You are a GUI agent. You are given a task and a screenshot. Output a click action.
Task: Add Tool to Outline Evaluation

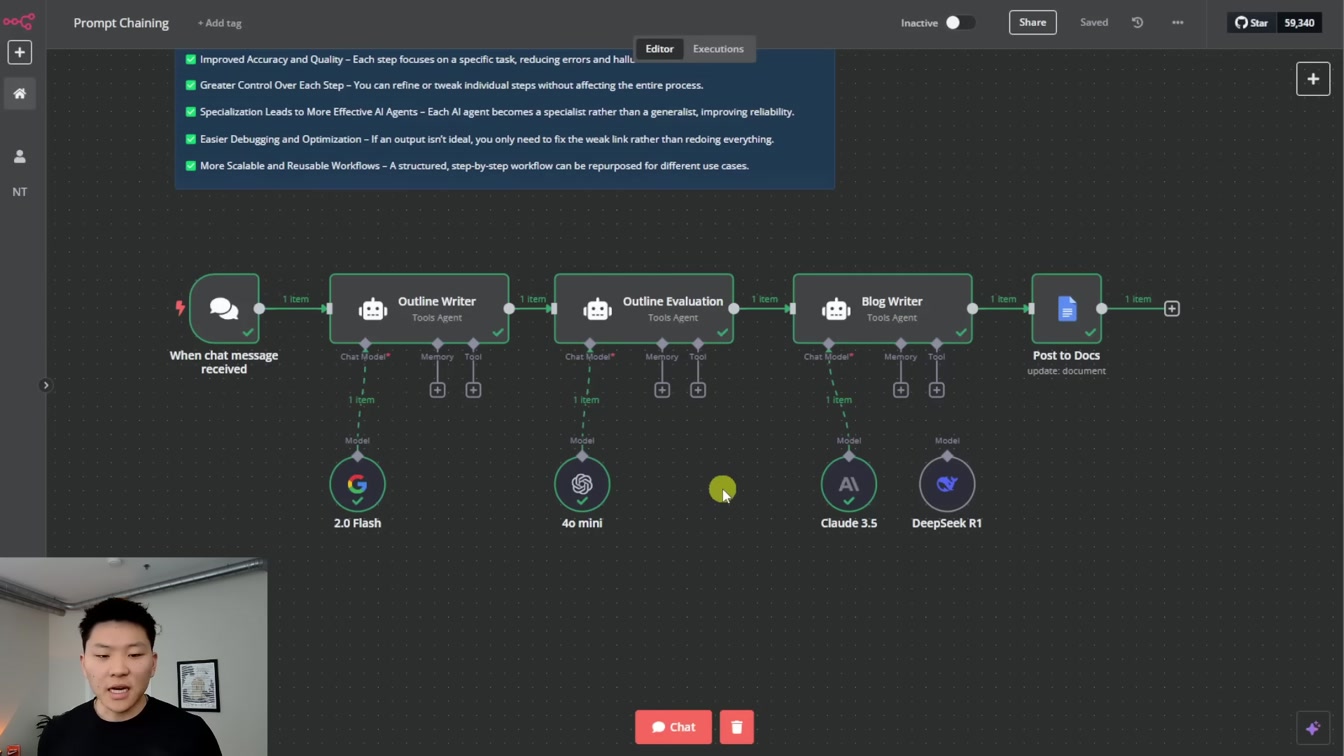[x=698, y=390]
